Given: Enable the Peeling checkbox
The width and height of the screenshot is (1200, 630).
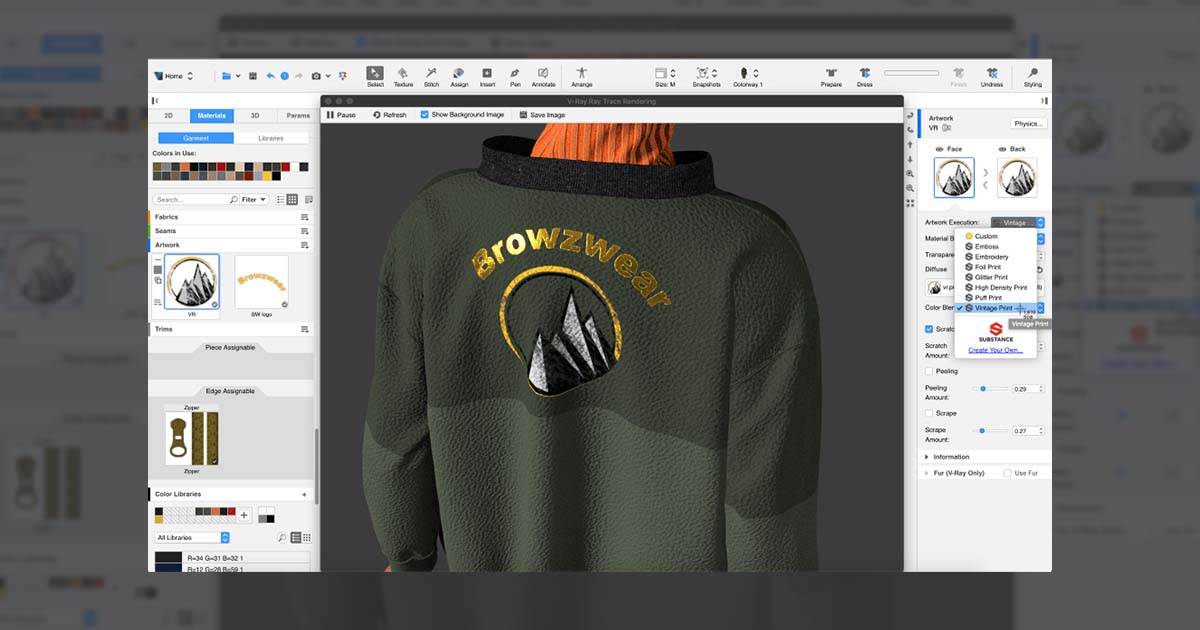Looking at the screenshot, I should [929, 371].
